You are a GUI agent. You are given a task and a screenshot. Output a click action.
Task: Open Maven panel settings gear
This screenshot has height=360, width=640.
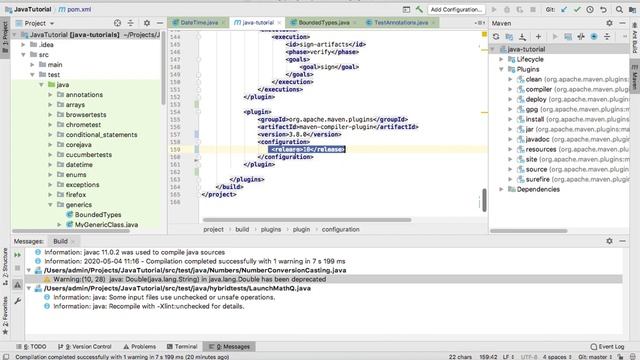609,23
